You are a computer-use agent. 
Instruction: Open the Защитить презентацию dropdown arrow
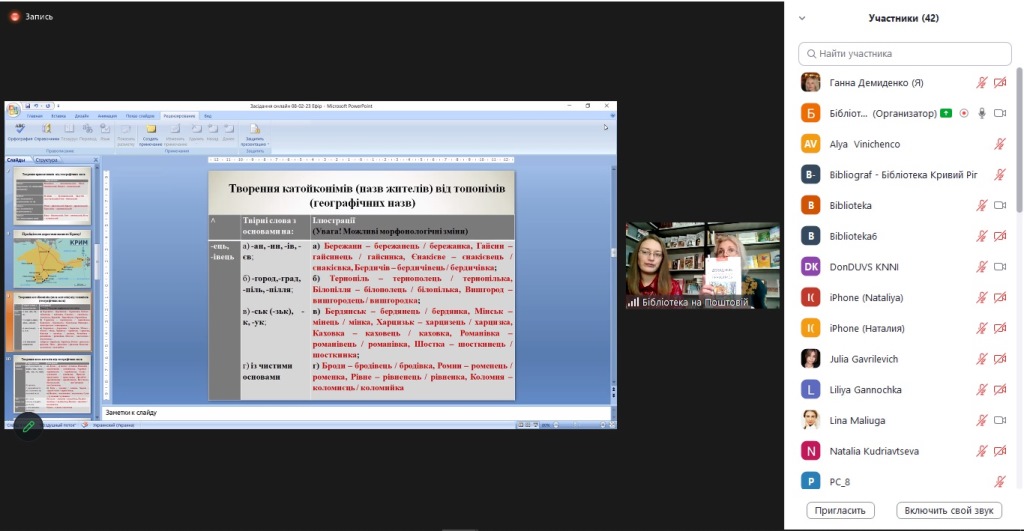coord(268,144)
